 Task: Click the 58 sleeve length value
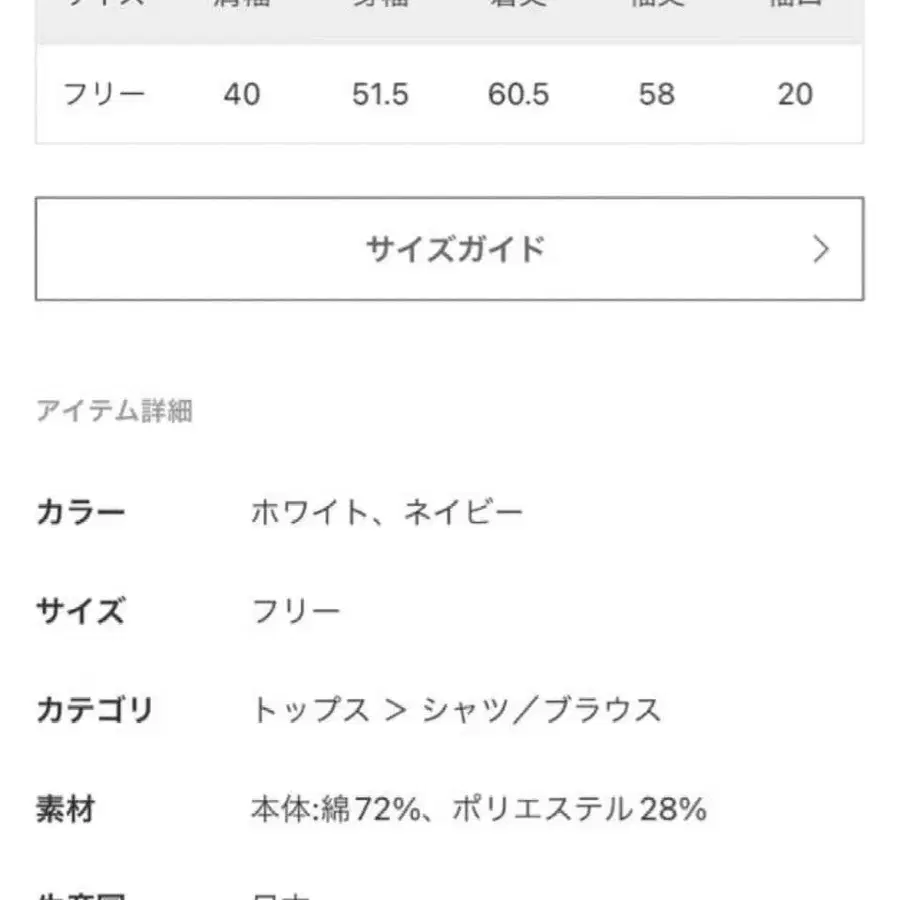(x=658, y=95)
